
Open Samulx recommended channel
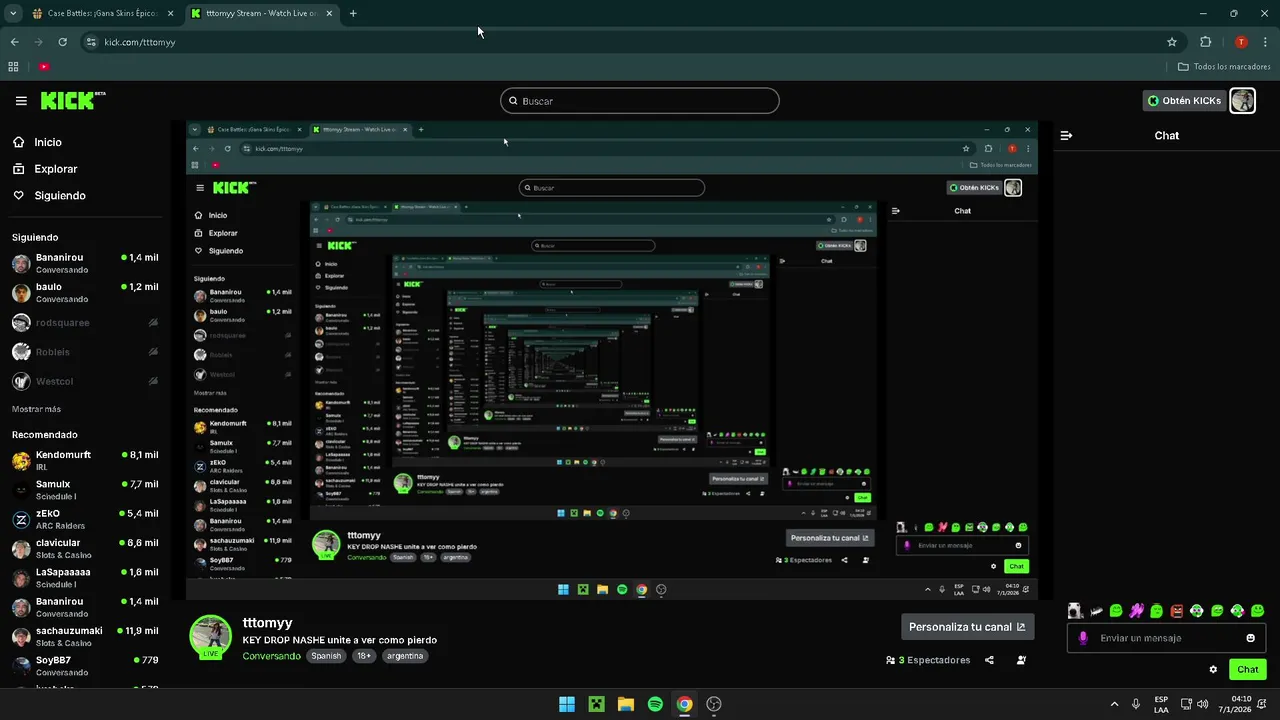[x=84, y=490]
